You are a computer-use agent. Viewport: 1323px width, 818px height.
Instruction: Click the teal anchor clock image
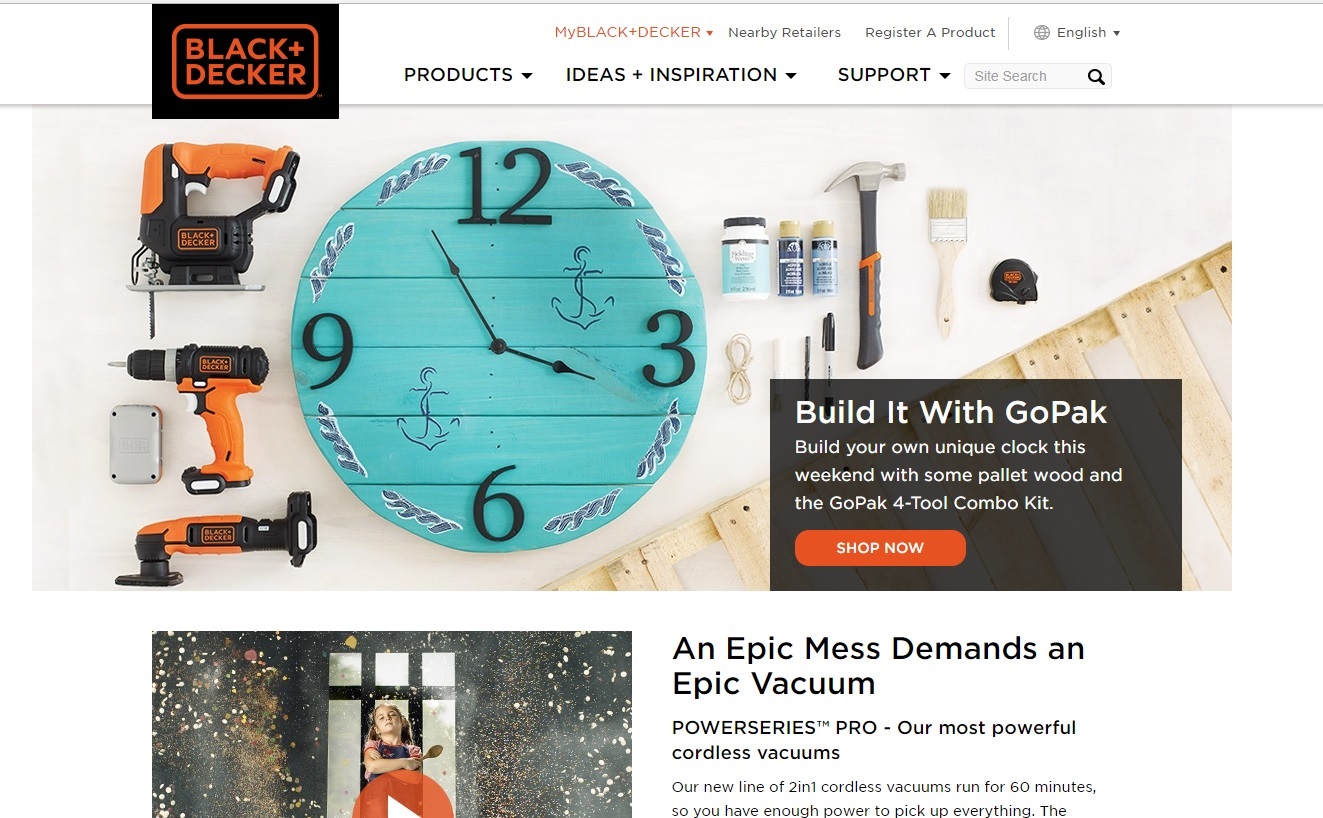[498, 343]
